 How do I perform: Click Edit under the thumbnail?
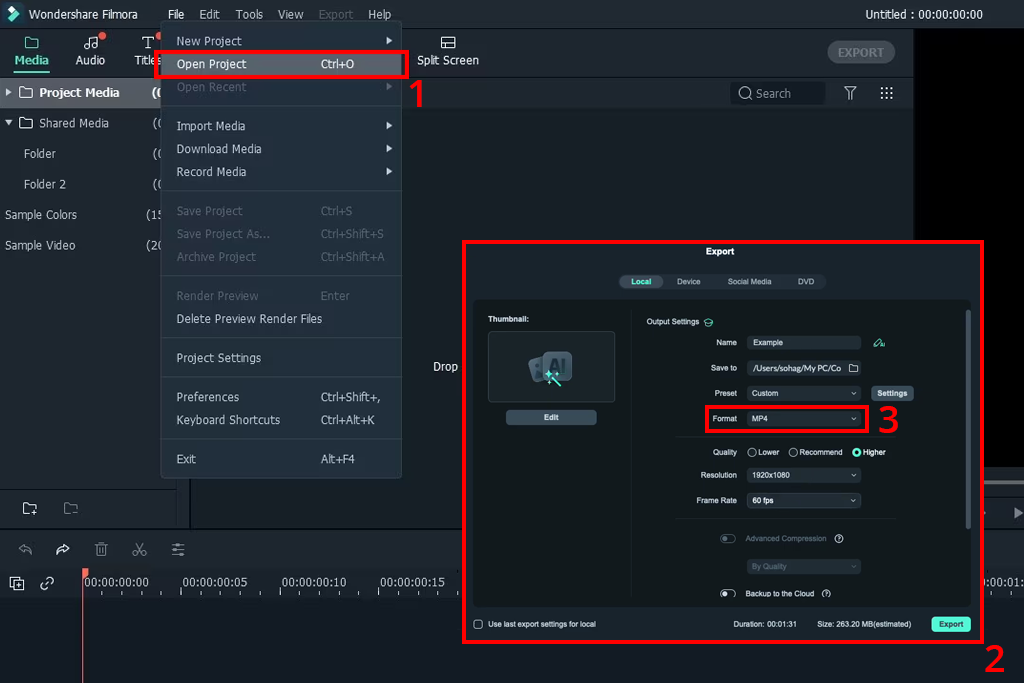coord(551,417)
